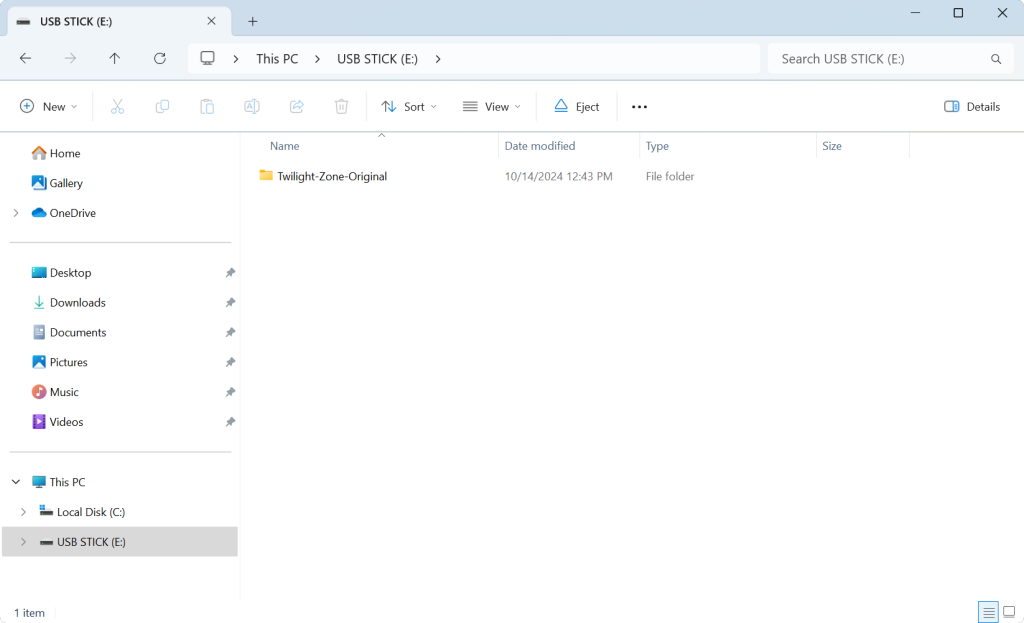Expand USB STICK (E:) tree node

(24, 542)
